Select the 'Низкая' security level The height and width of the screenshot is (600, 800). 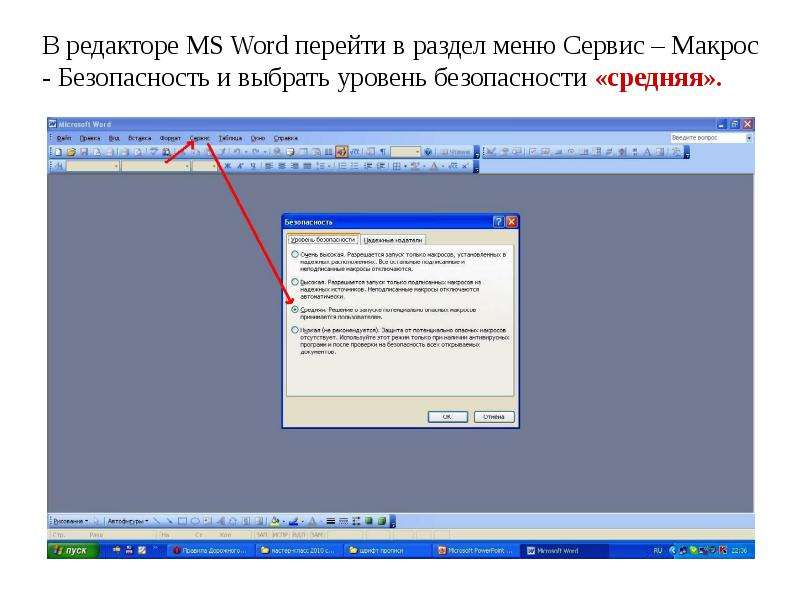click(x=295, y=330)
